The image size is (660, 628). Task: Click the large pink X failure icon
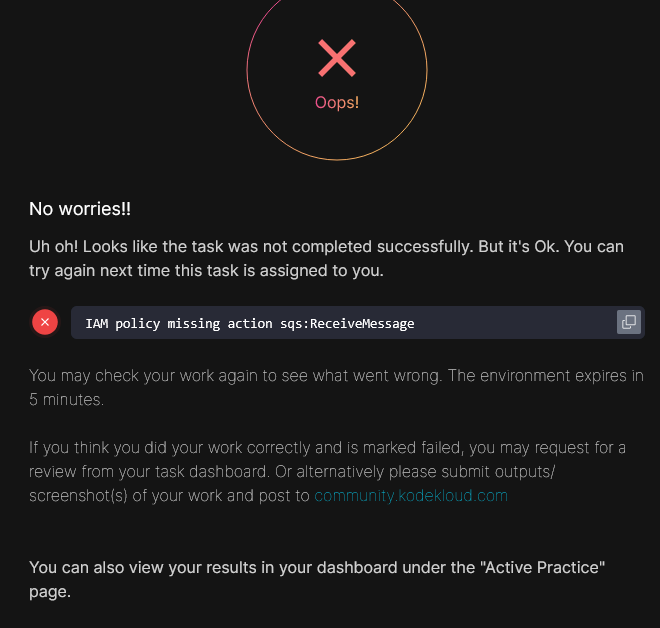pyautogui.click(x=337, y=58)
